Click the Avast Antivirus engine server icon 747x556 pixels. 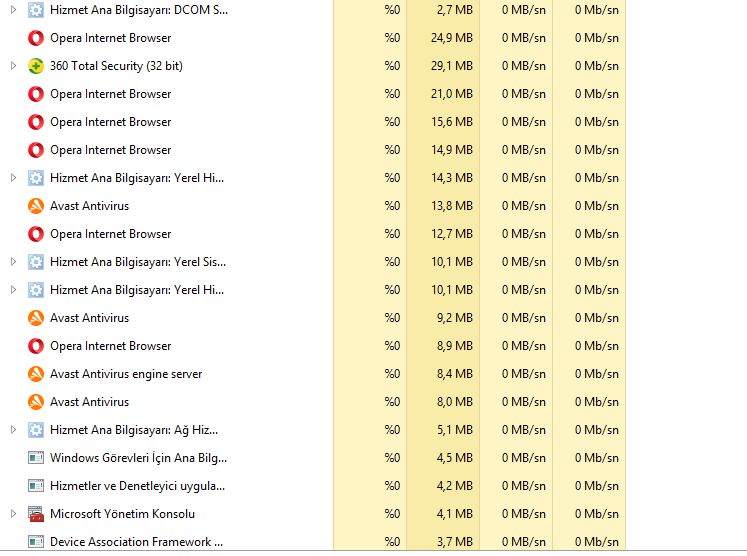tap(36, 374)
